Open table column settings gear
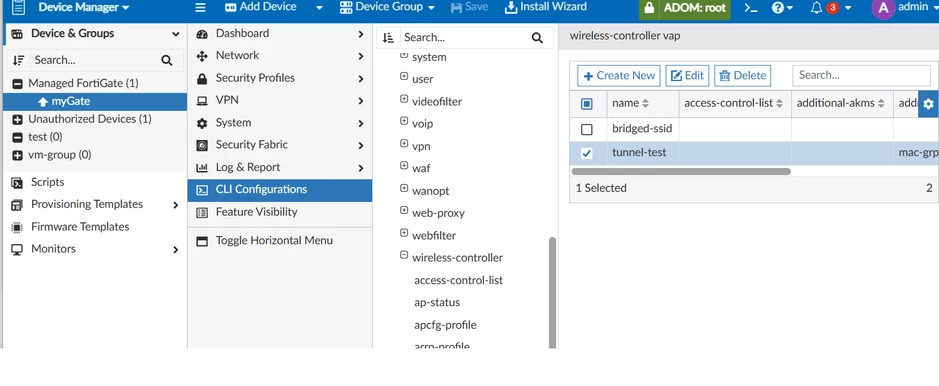The height and width of the screenshot is (386, 939). pos(928,104)
